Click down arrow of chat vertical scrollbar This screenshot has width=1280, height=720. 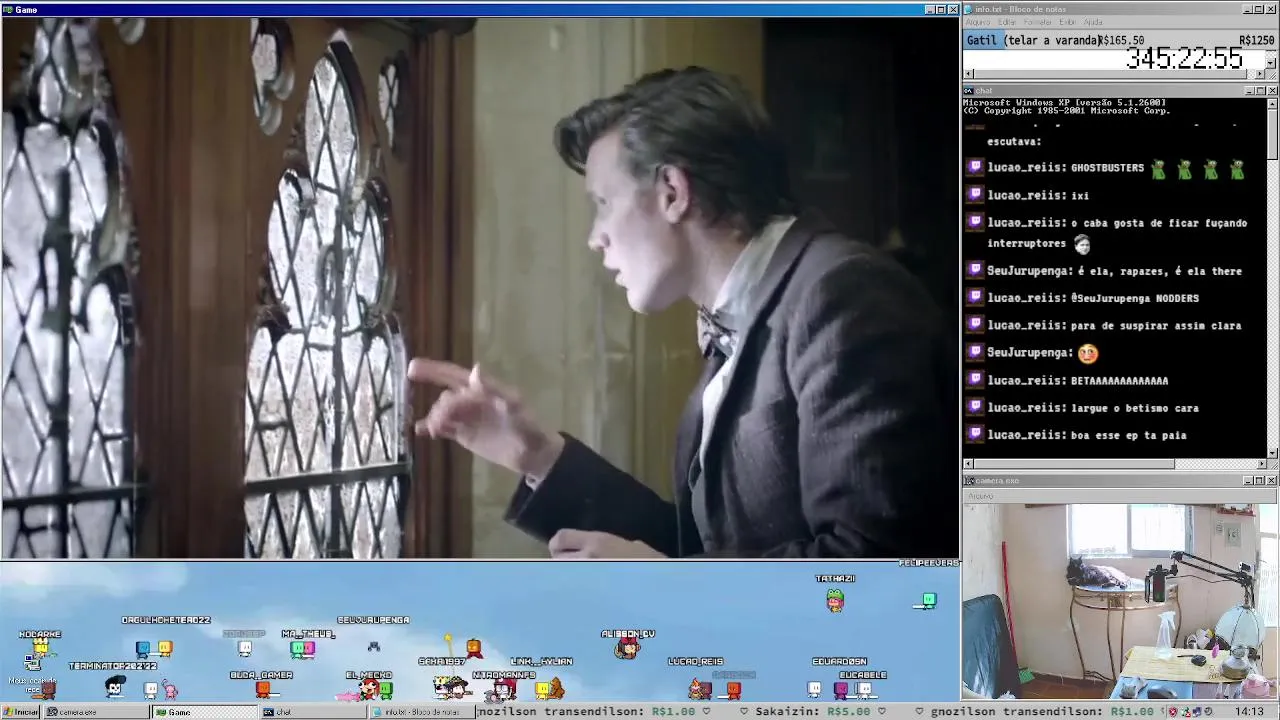coord(1272,452)
